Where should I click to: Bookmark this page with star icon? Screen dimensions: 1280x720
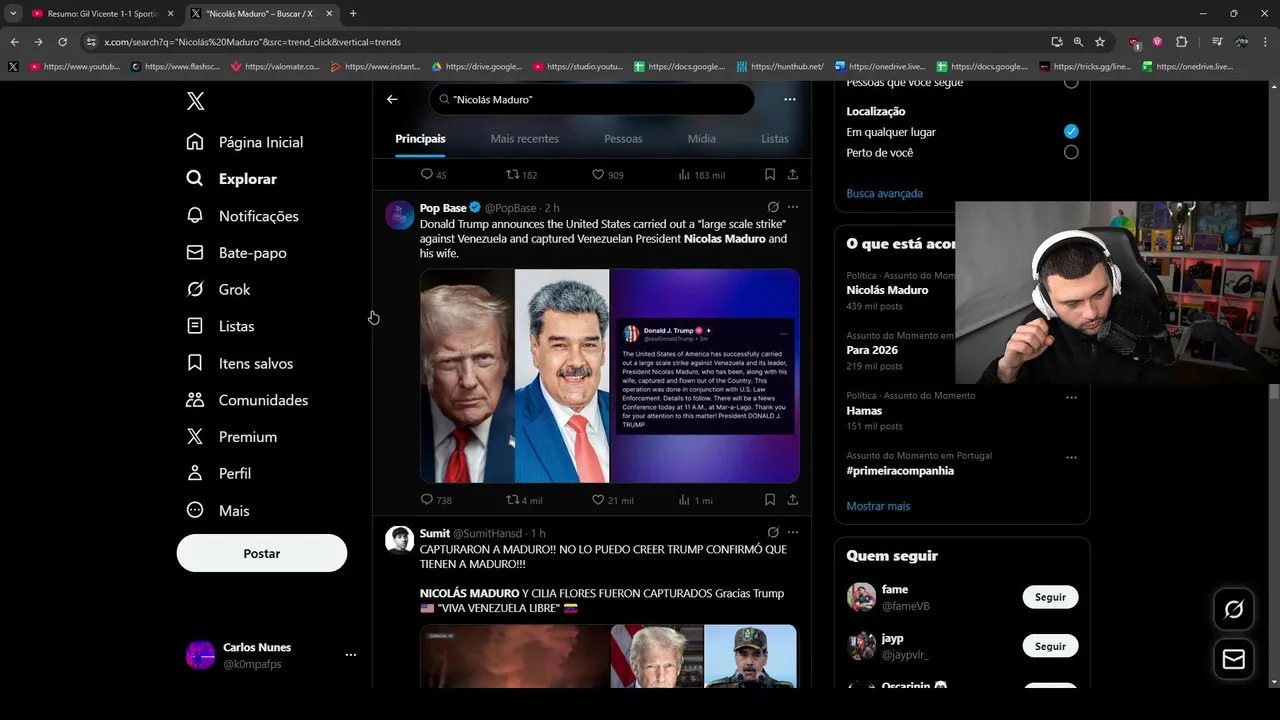(1100, 42)
